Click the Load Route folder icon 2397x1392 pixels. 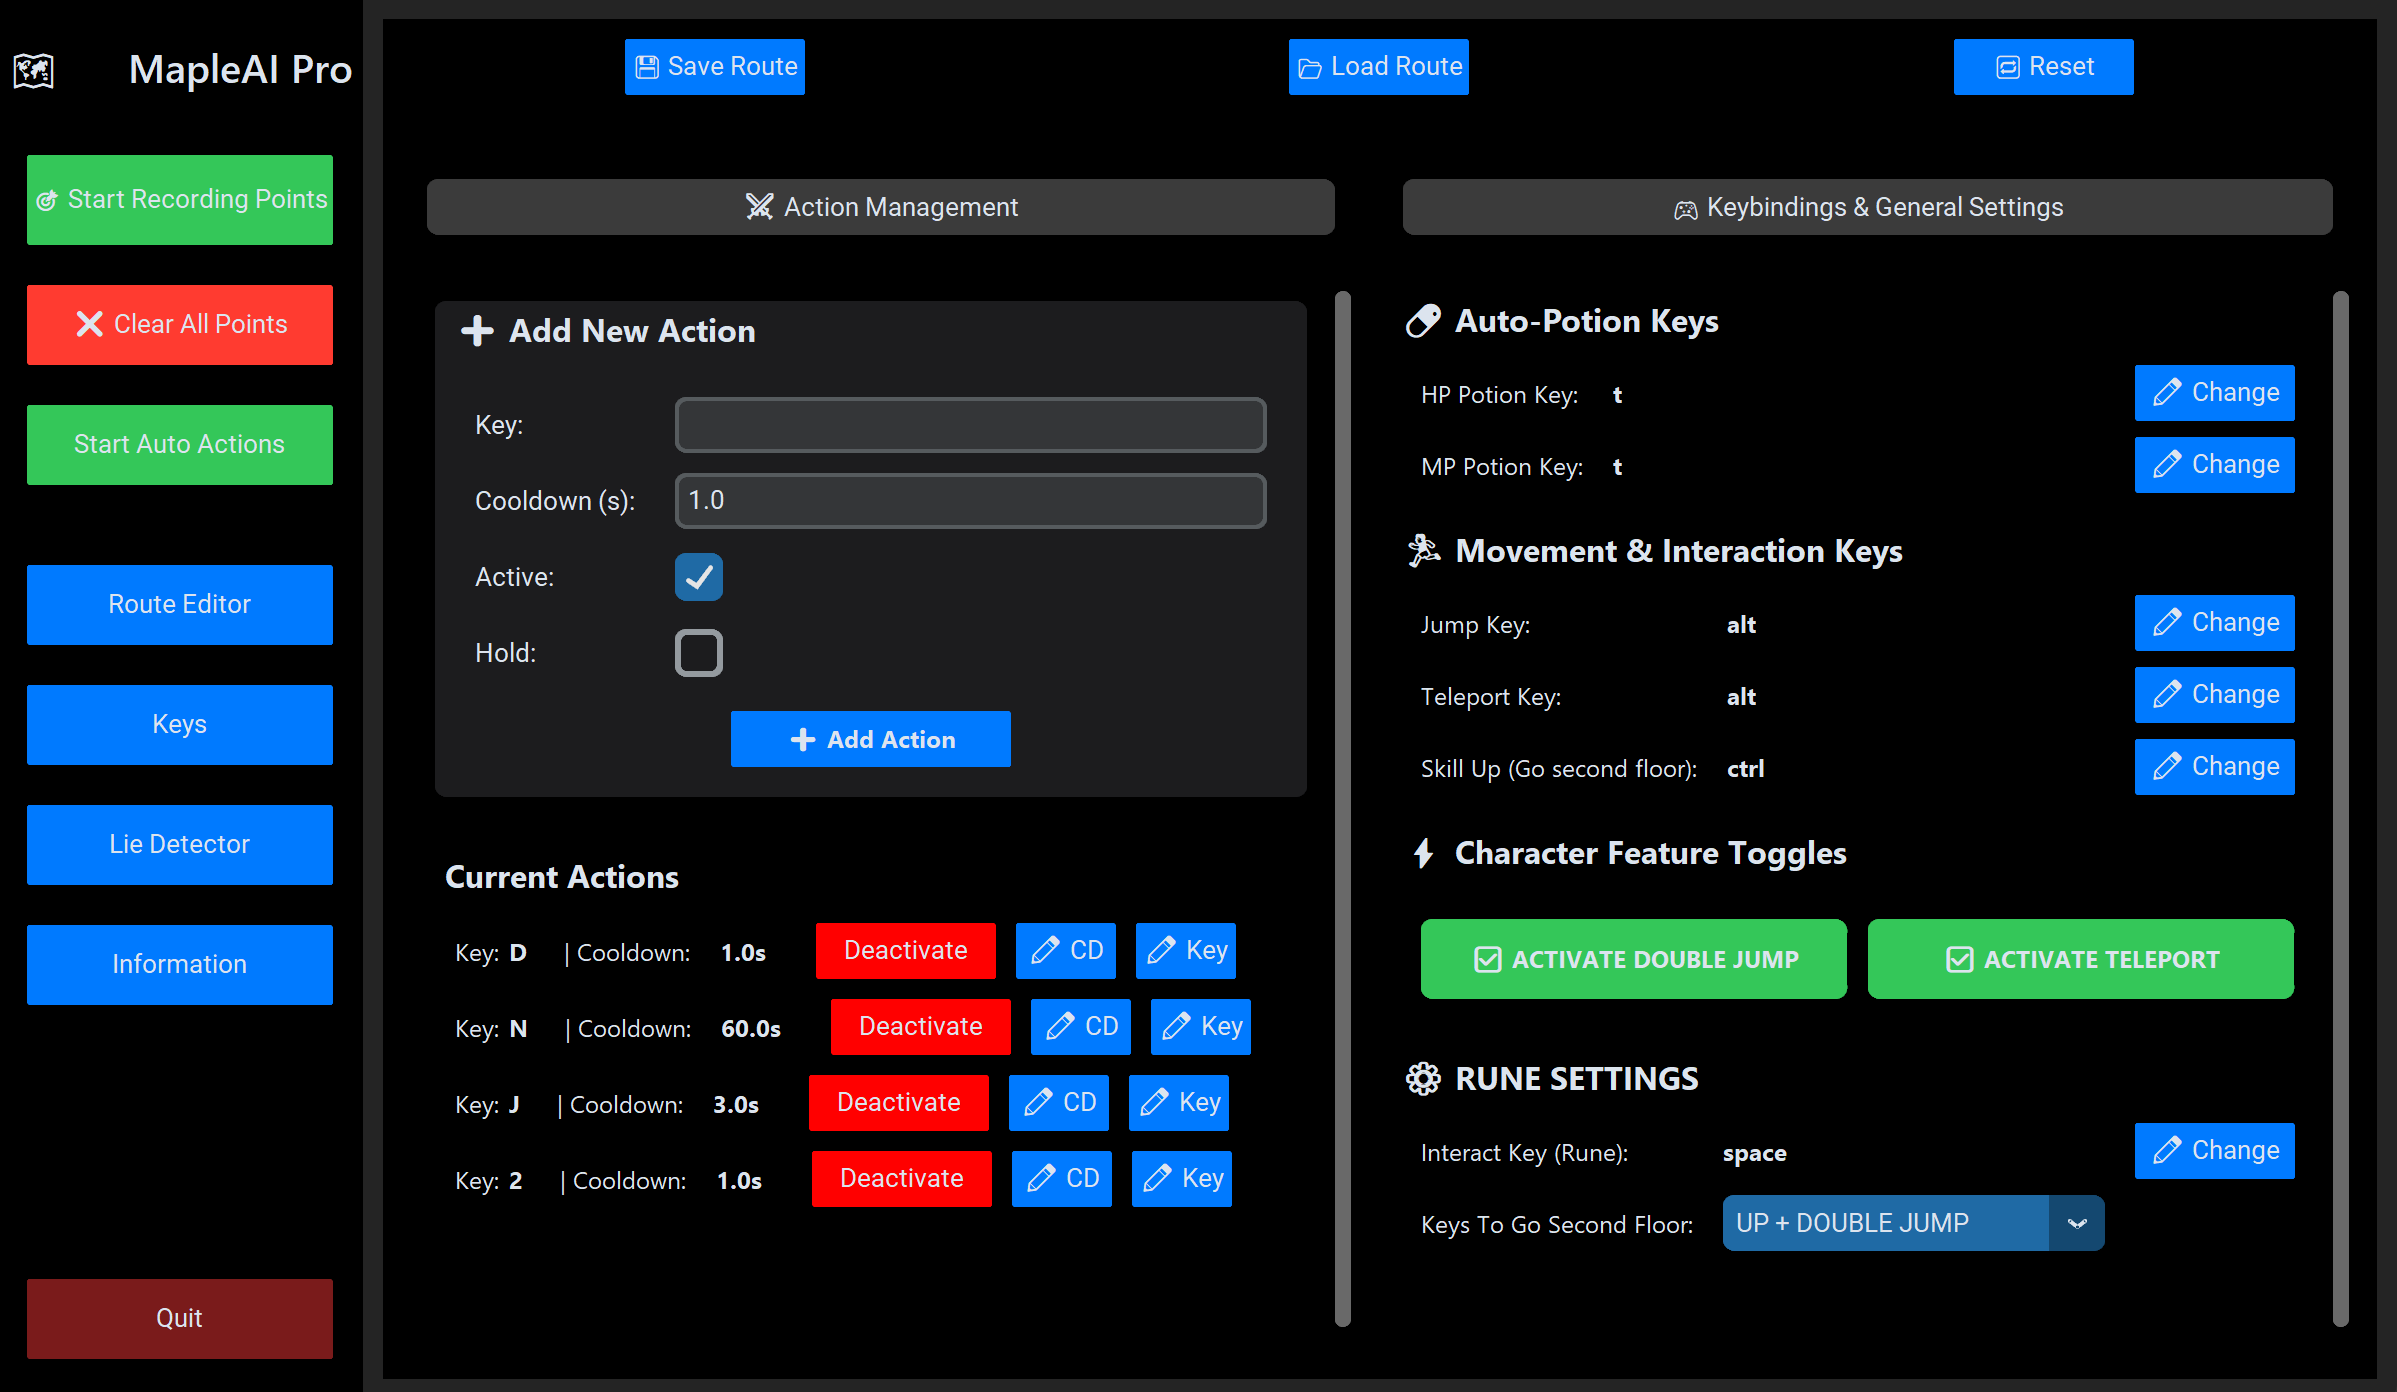pos(1309,68)
